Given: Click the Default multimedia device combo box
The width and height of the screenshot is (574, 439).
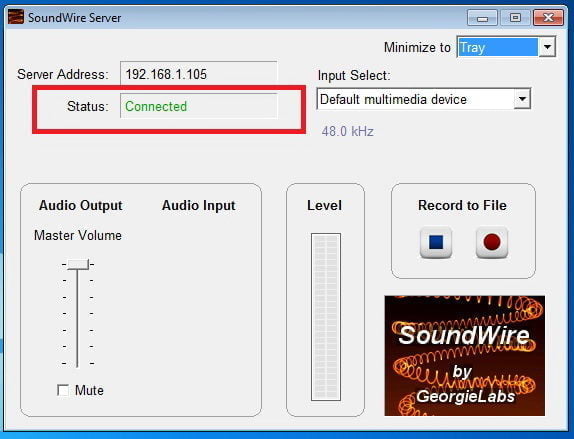Looking at the screenshot, I should (424, 99).
